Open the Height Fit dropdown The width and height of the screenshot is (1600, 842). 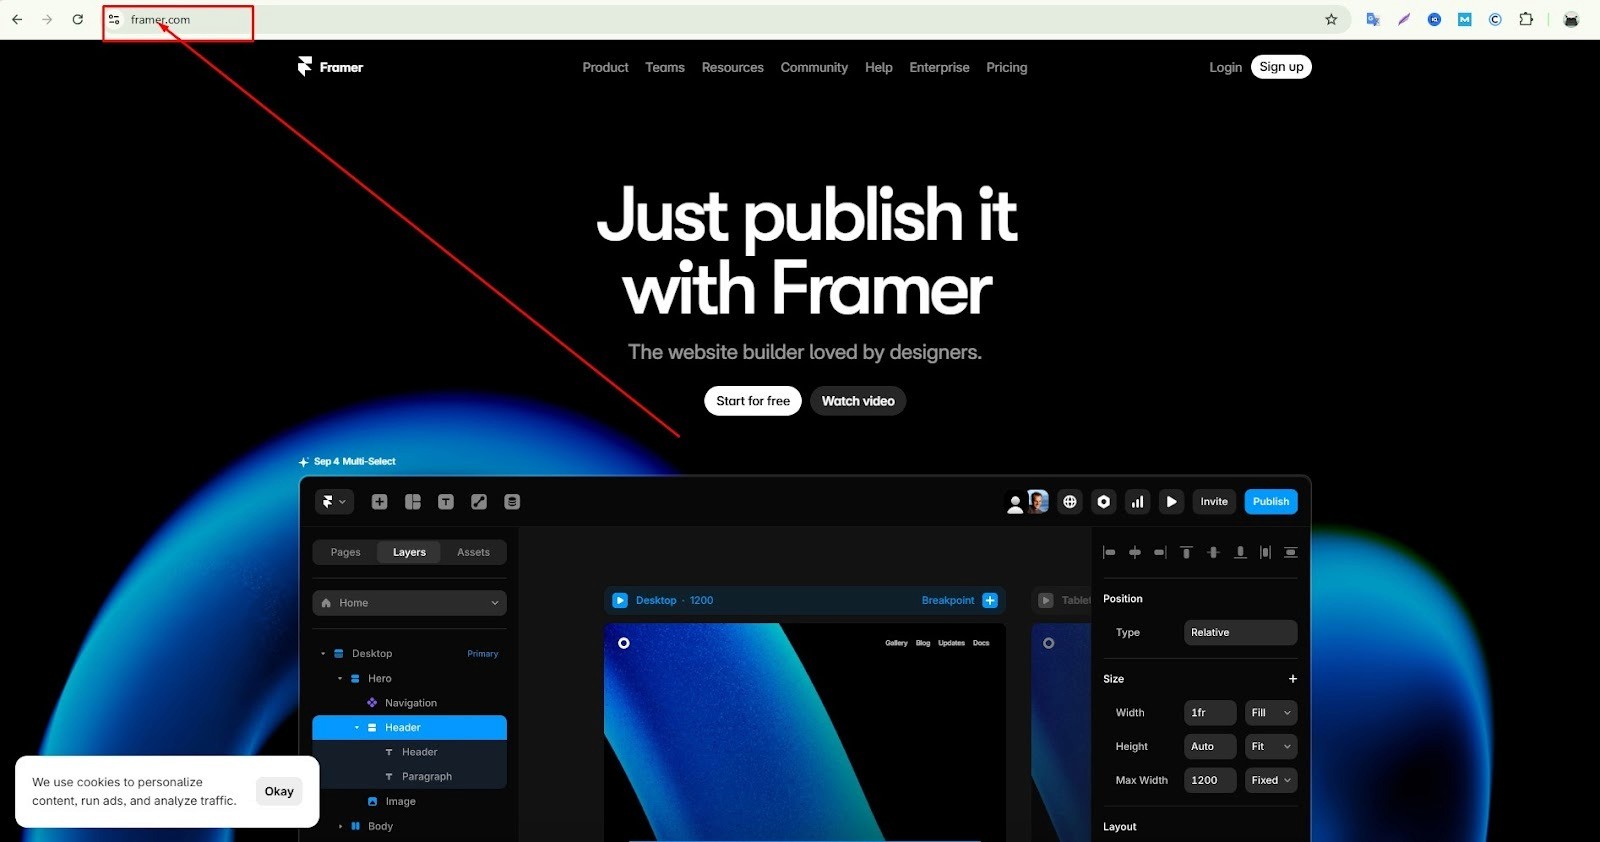pyautogui.click(x=1271, y=747)
